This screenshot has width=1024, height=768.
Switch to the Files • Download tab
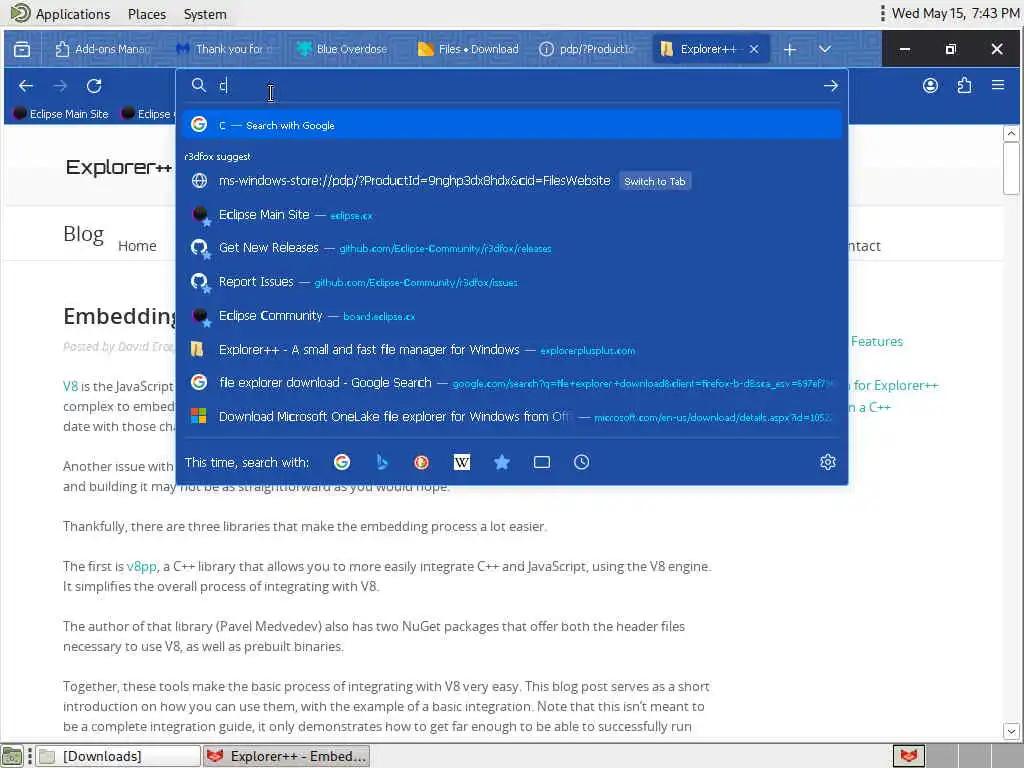pos(469,49)
